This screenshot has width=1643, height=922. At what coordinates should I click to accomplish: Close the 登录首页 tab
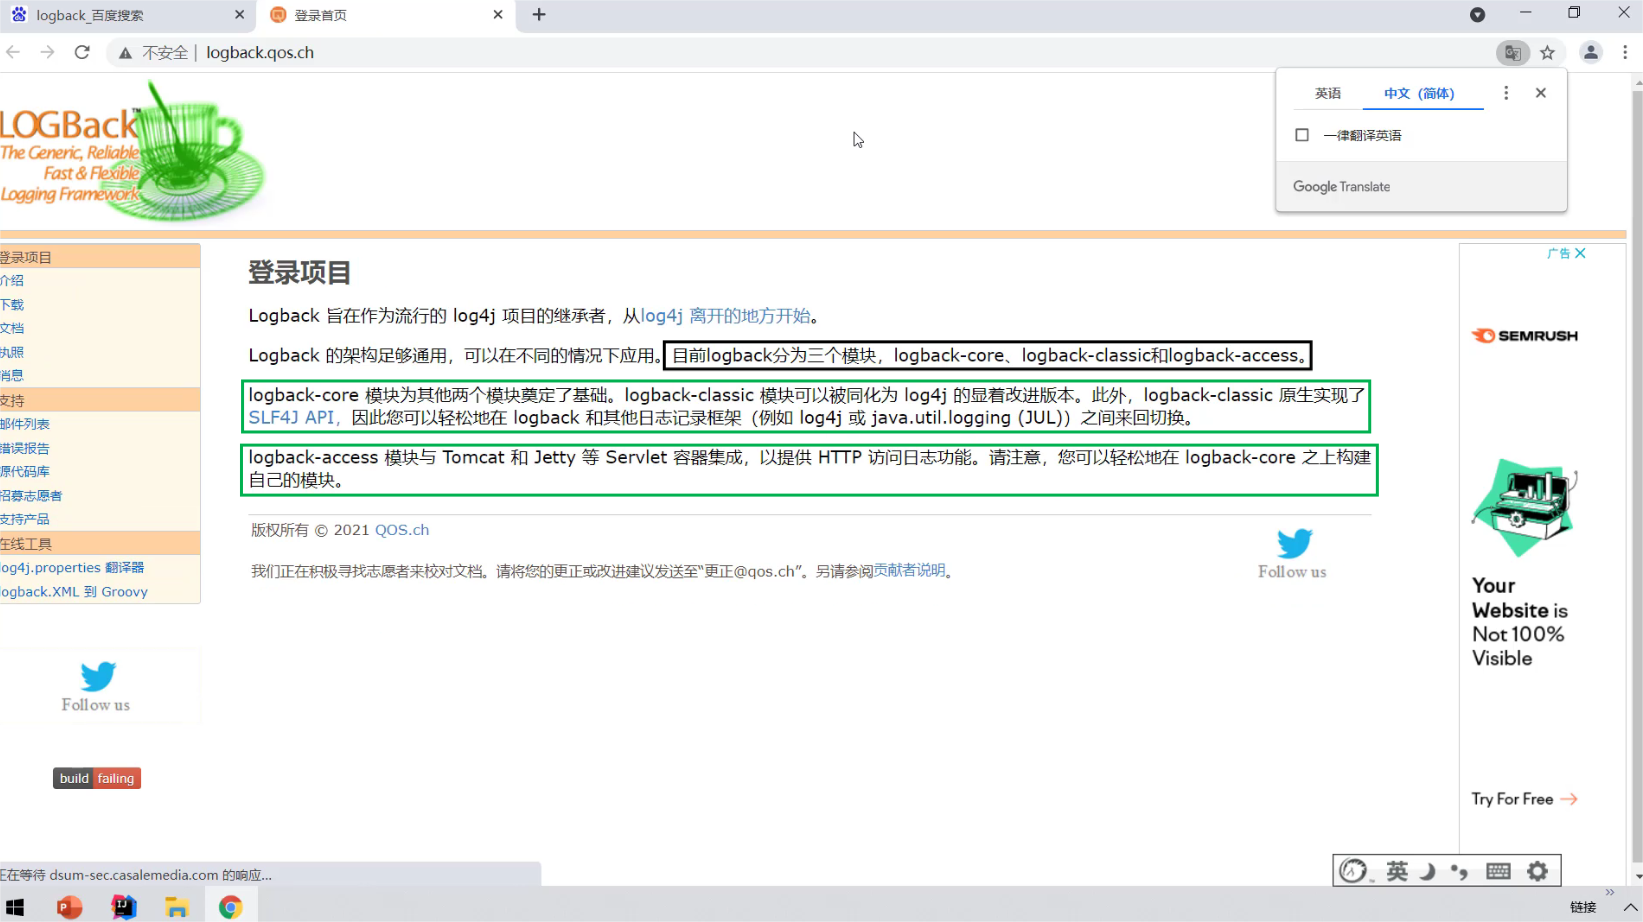pyautogui.click(x=498, y=15)
